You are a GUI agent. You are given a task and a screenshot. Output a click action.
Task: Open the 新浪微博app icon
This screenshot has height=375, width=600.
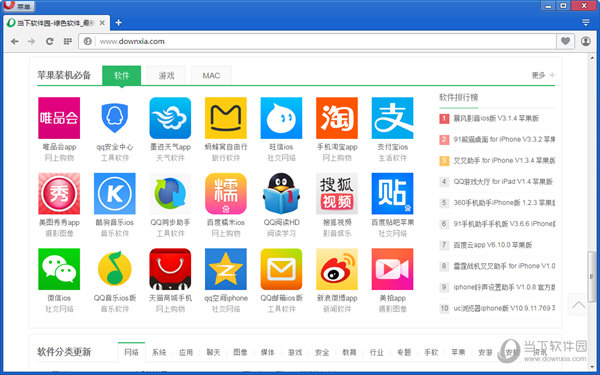pyautogui.click(x=337, y=269)
